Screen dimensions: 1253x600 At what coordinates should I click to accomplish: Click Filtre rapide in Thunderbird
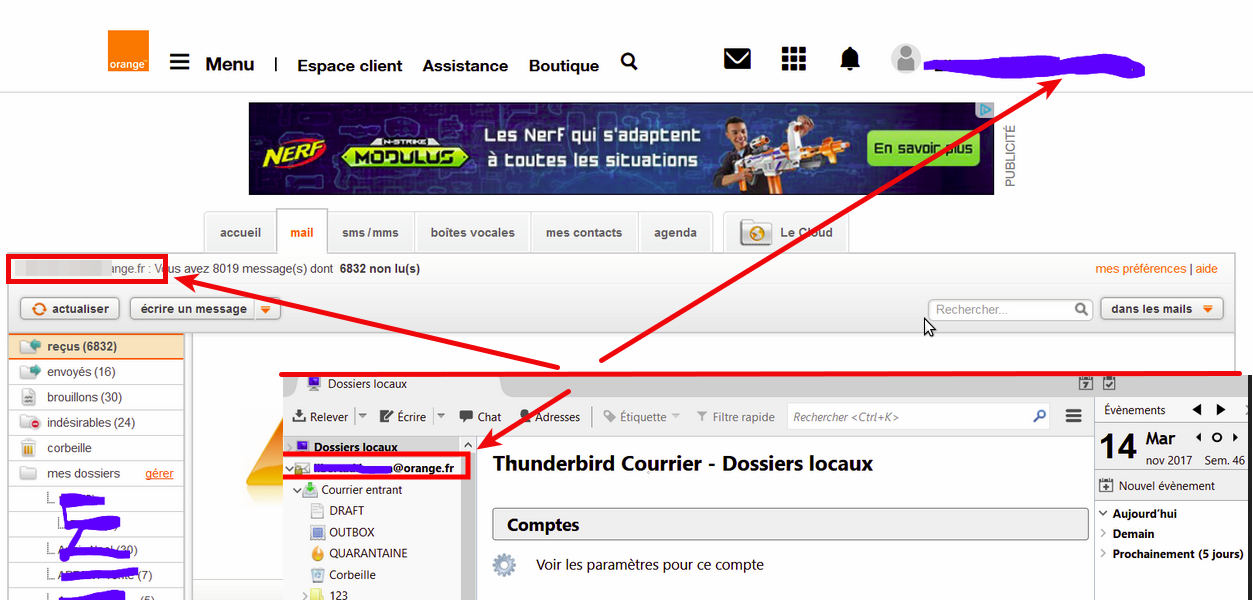[735, 417]
